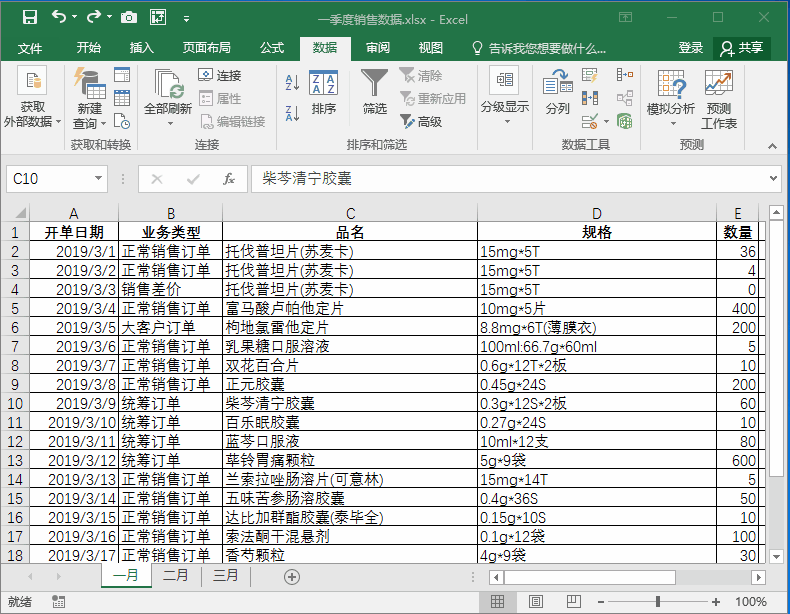Switch to the 二月 sheet tab
Viewport: 790px width, 614px height.
[x=175, y=575]
